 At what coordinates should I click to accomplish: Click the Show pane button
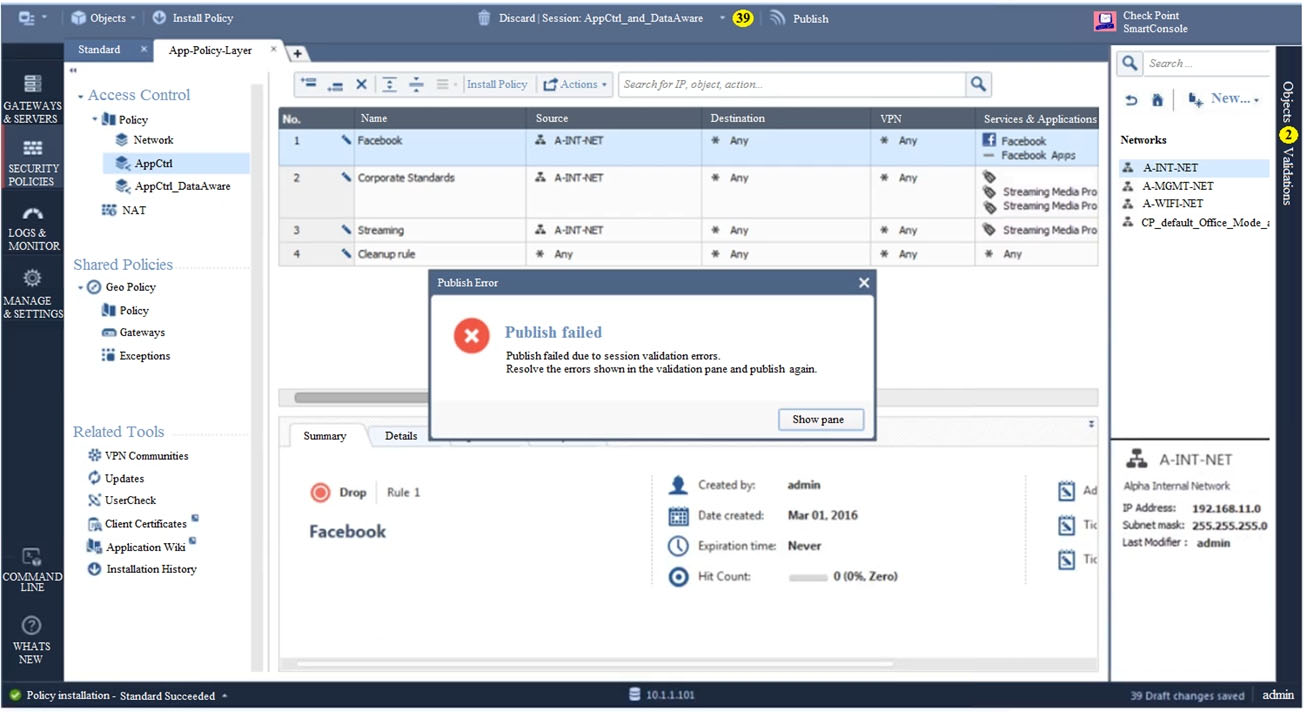(818, 420)
